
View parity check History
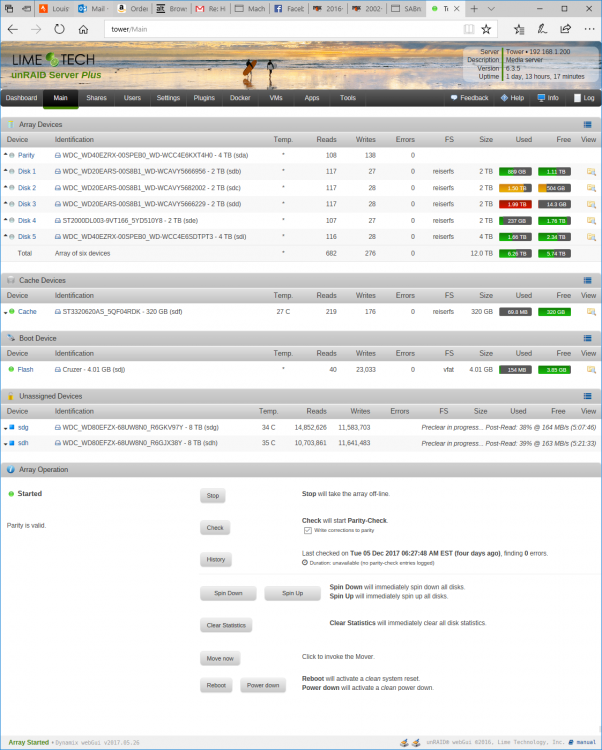pyautogui.click(x=216, y=560)
